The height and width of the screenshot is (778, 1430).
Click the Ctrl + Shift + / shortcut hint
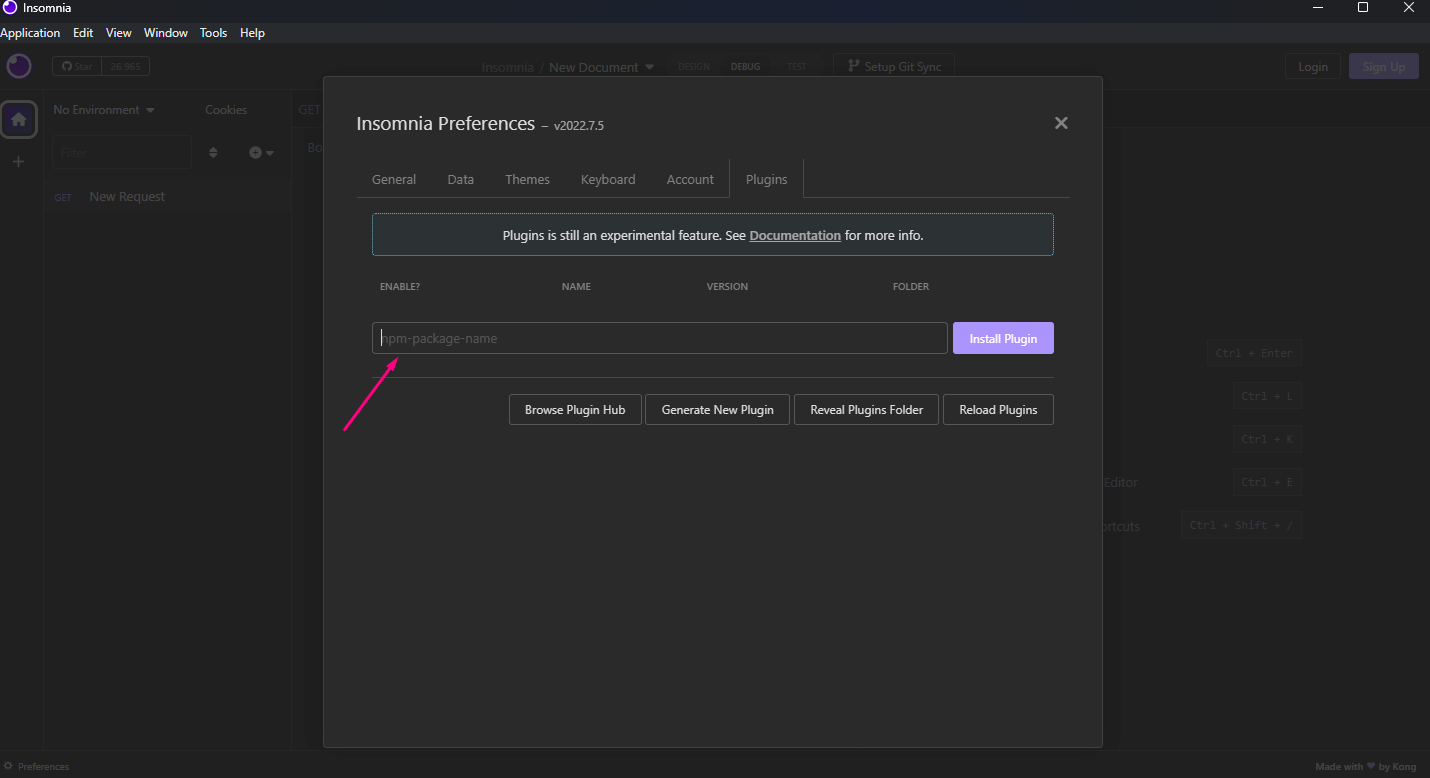[1241, 525]
